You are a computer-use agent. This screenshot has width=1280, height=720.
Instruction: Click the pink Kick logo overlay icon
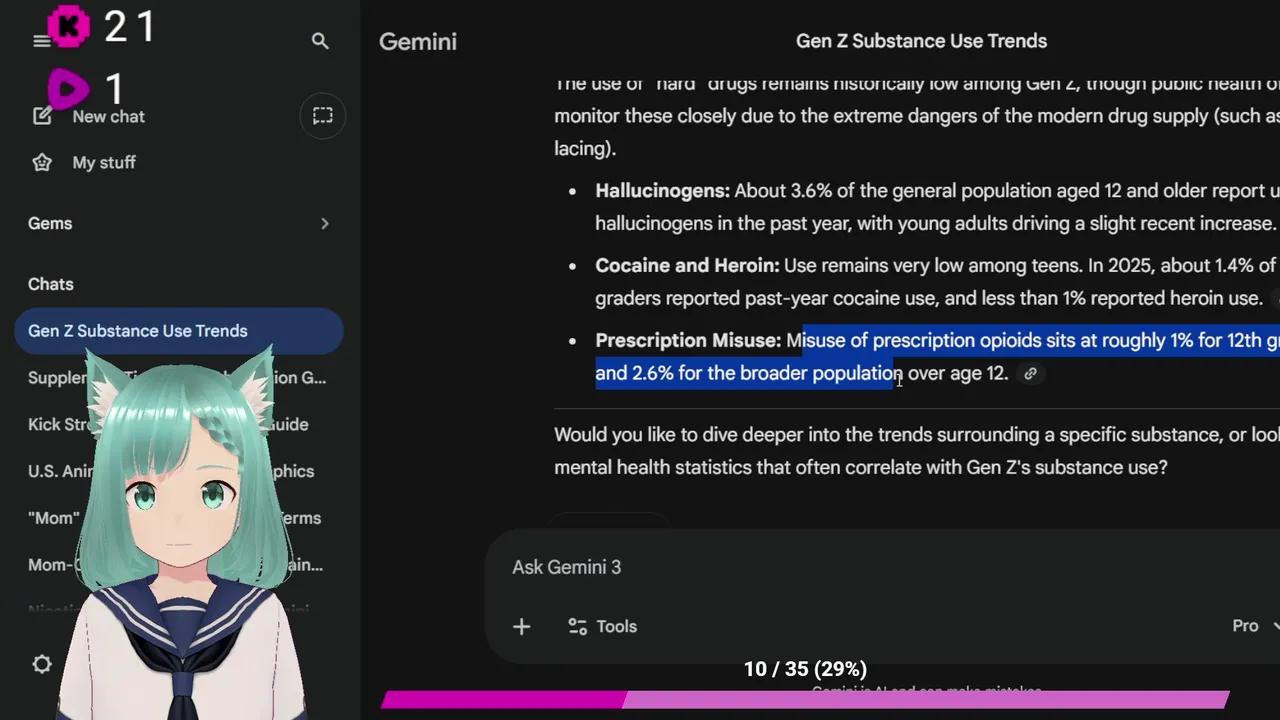click(69, 27)
